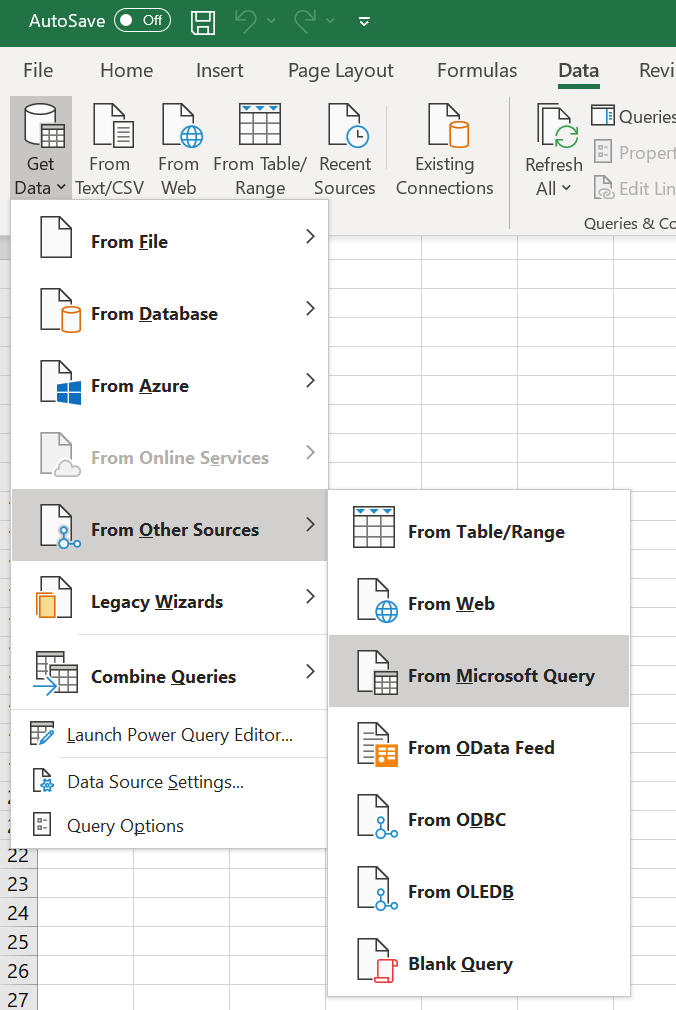Switch to the Home tab
Image resolution: width=676 pixels, height=1010 pixels.
coord(126,70)
